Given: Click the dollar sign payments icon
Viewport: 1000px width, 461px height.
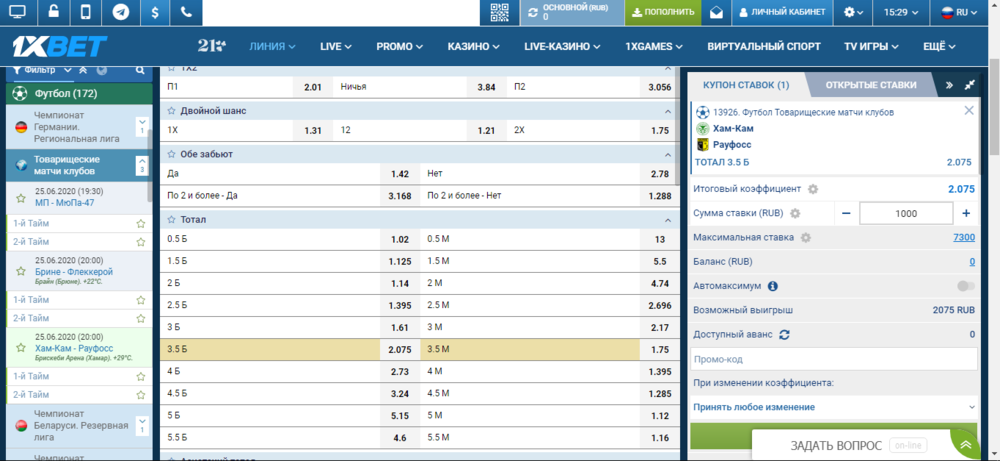Looking at the screenshot, I should 155,12.
